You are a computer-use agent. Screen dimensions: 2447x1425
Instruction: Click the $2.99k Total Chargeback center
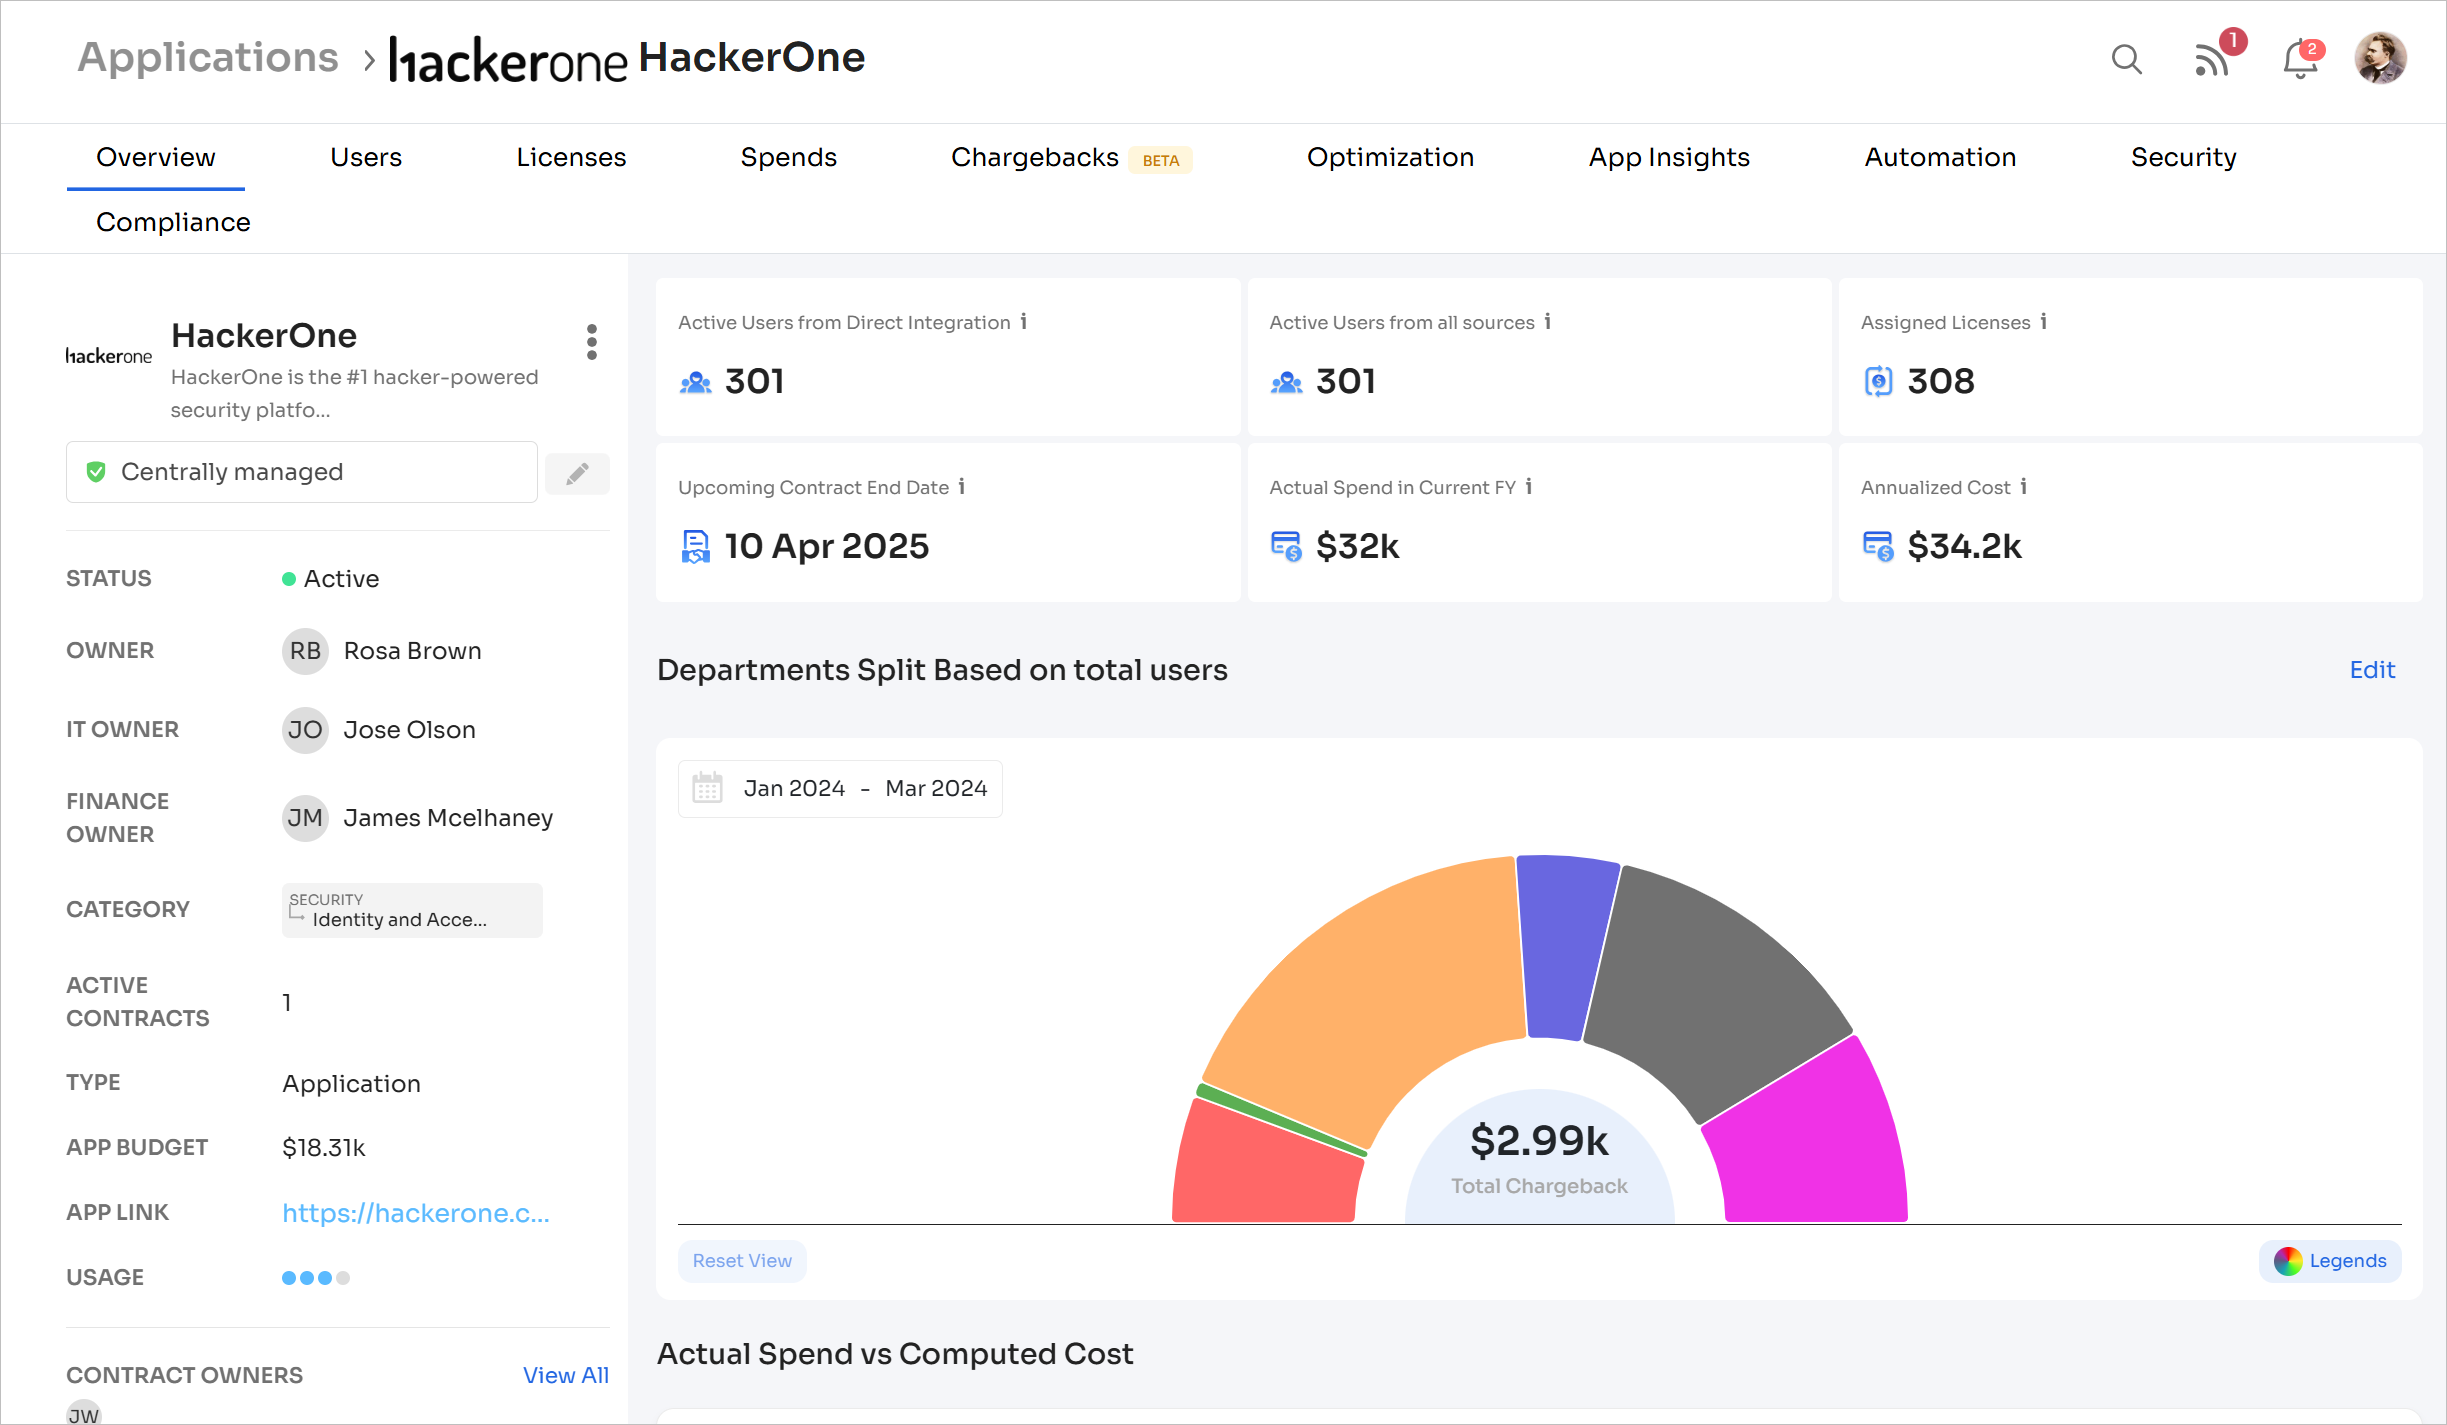[x=1539, y=1158]
